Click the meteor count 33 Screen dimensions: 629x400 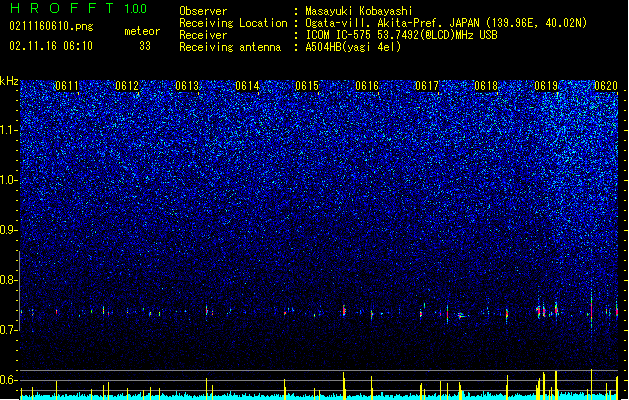tap(145, 46)
